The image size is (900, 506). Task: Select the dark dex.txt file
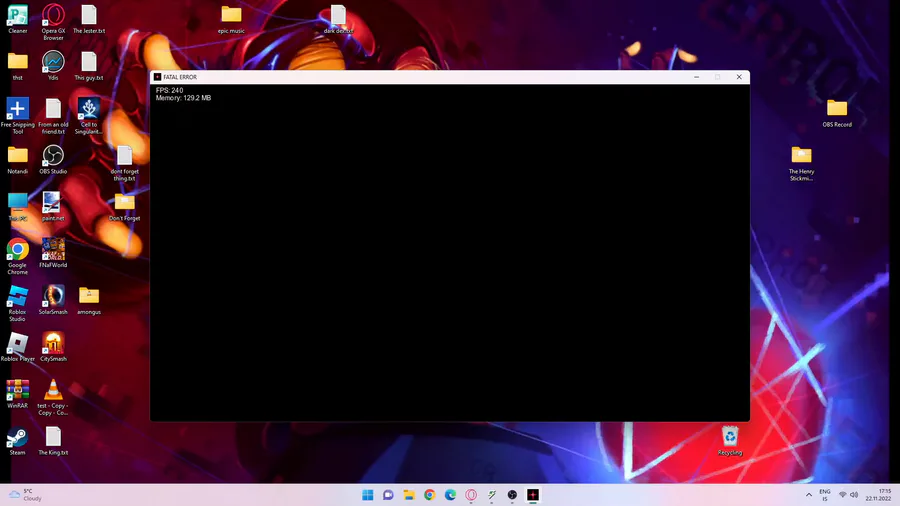[338, 19]
